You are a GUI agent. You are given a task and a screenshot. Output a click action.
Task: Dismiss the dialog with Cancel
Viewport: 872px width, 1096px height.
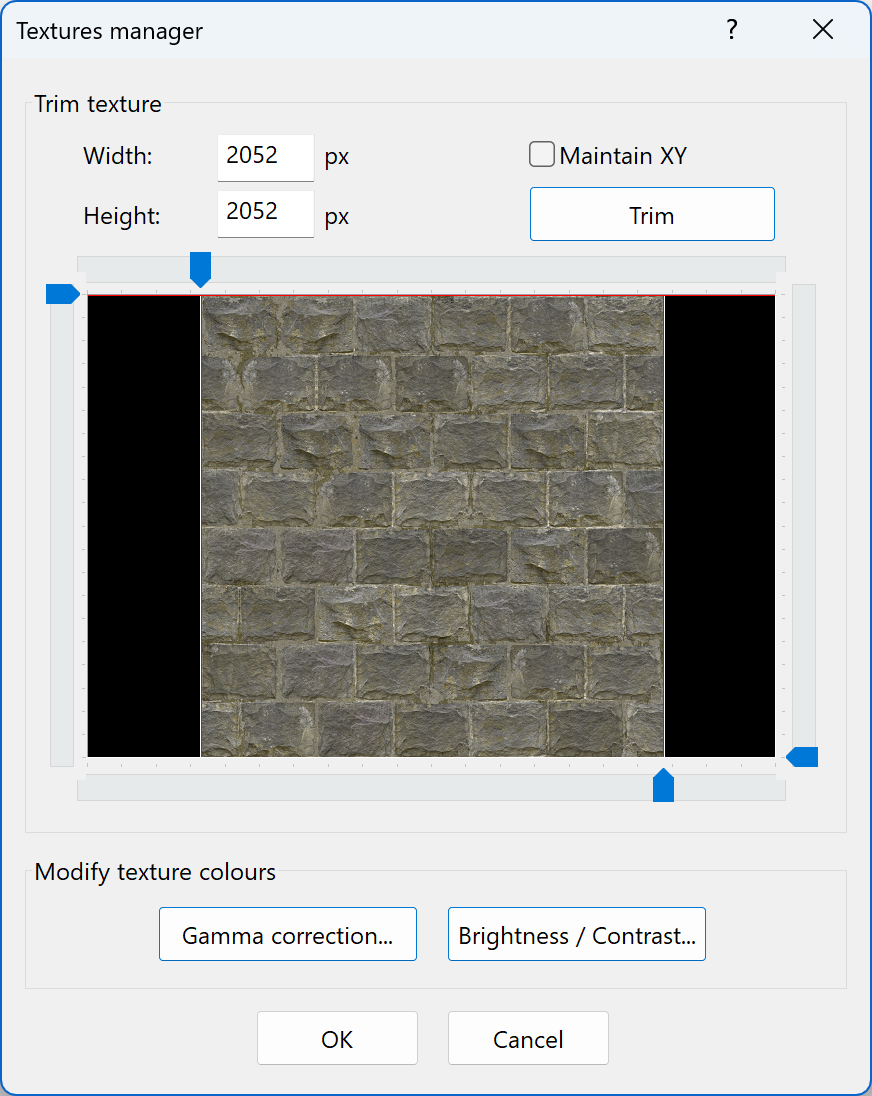[528, 1038]
